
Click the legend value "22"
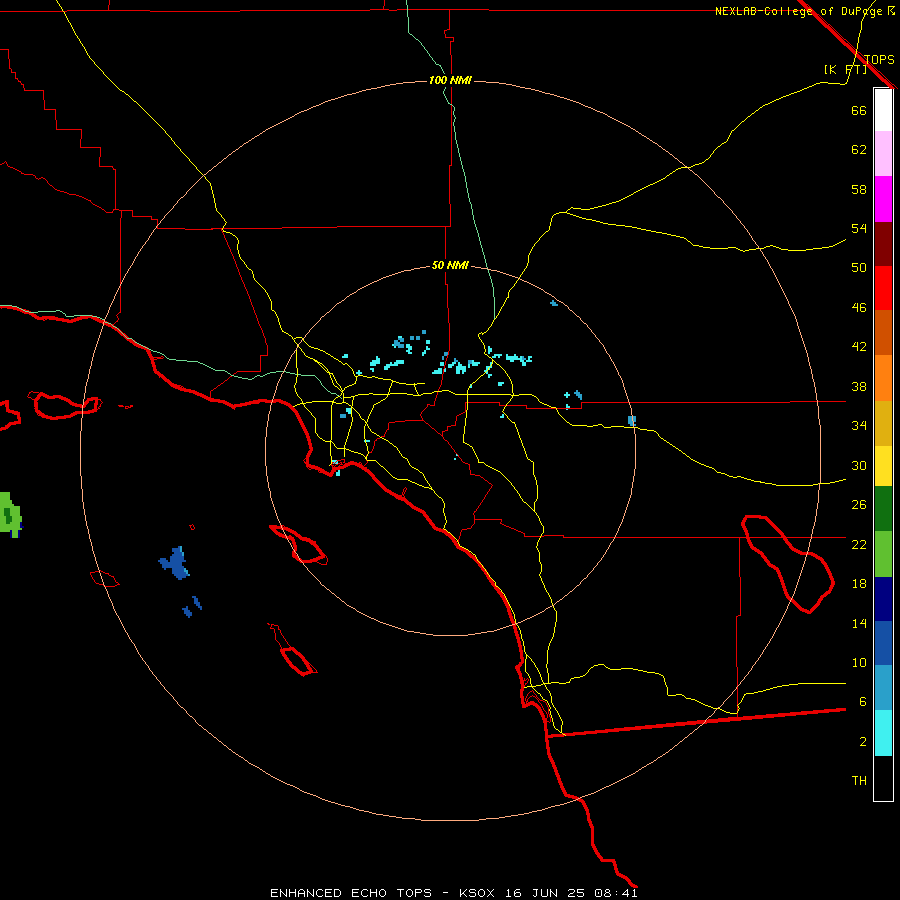859,544
